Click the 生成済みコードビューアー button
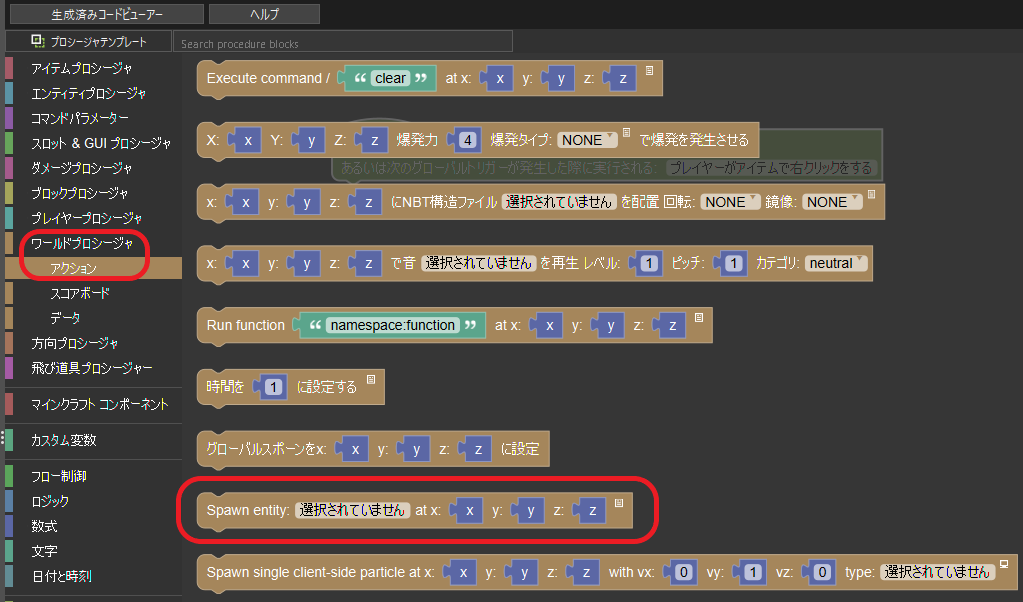1023x602 pixels. pyautogui.click(x=107, y=14)
